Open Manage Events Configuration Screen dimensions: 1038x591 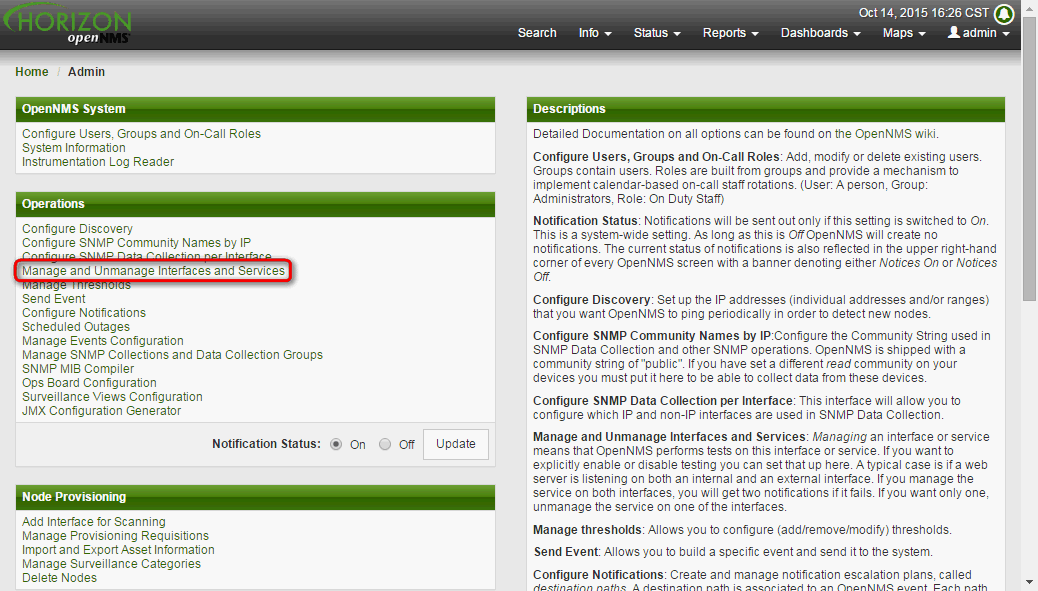(x=103, y=340)
